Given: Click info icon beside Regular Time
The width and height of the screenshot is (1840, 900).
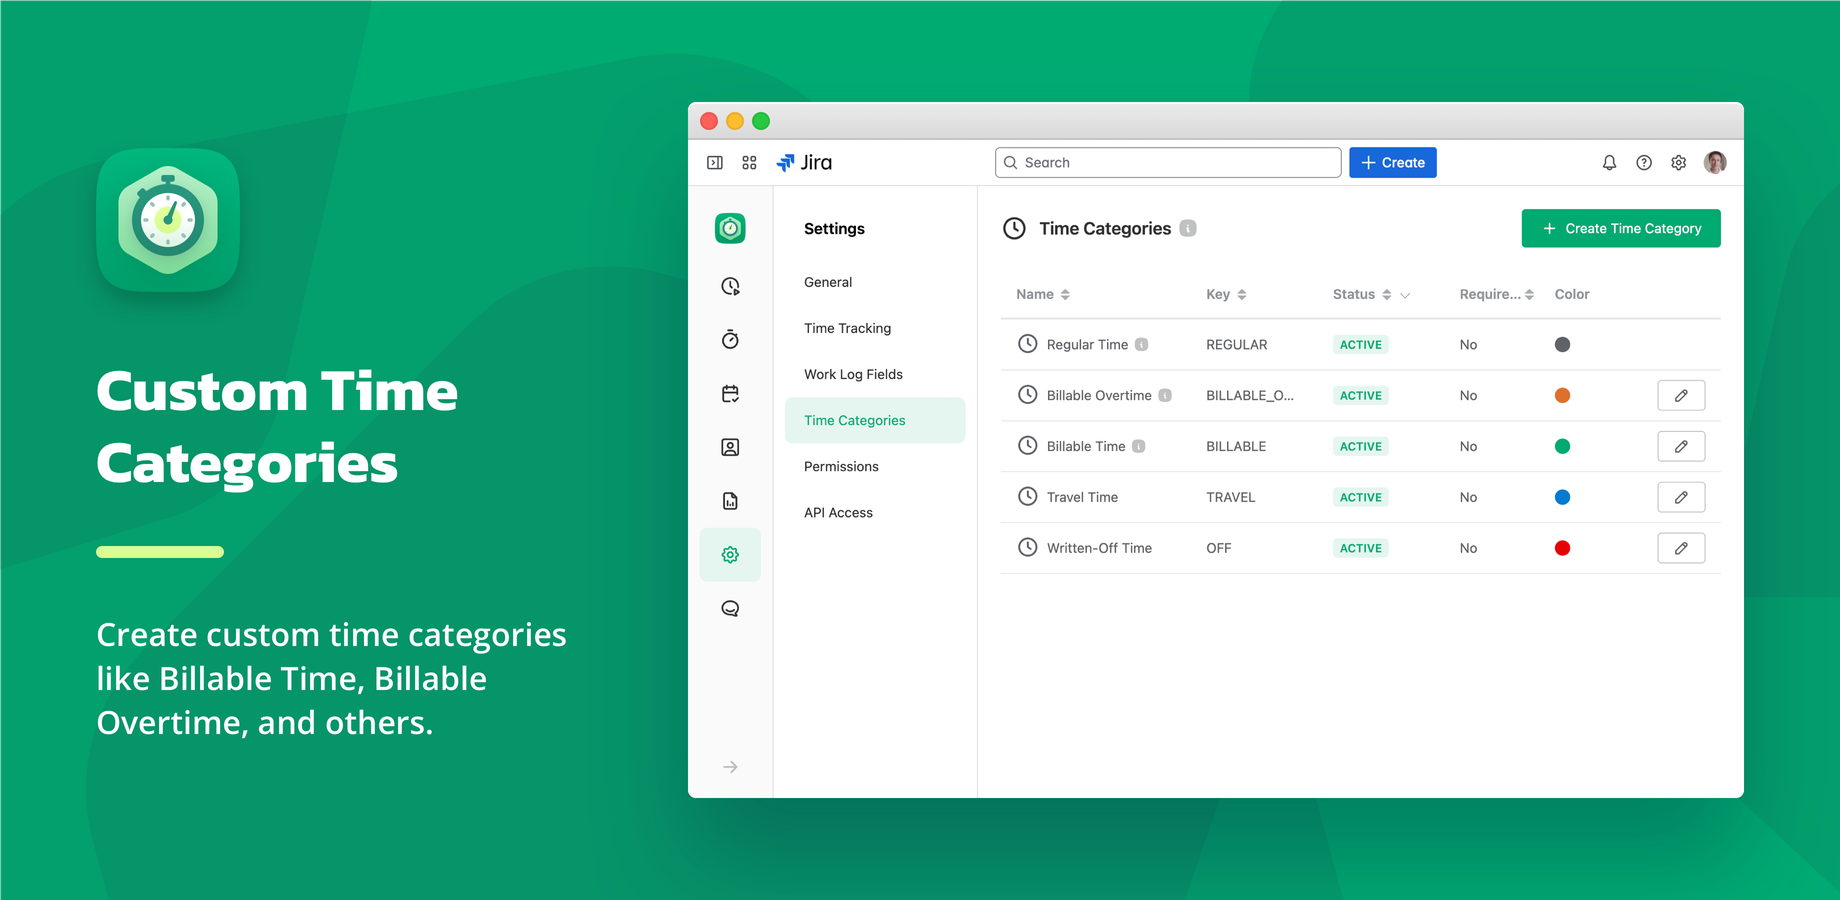Looking at the screenshot, I should (x=1141, y=344).
